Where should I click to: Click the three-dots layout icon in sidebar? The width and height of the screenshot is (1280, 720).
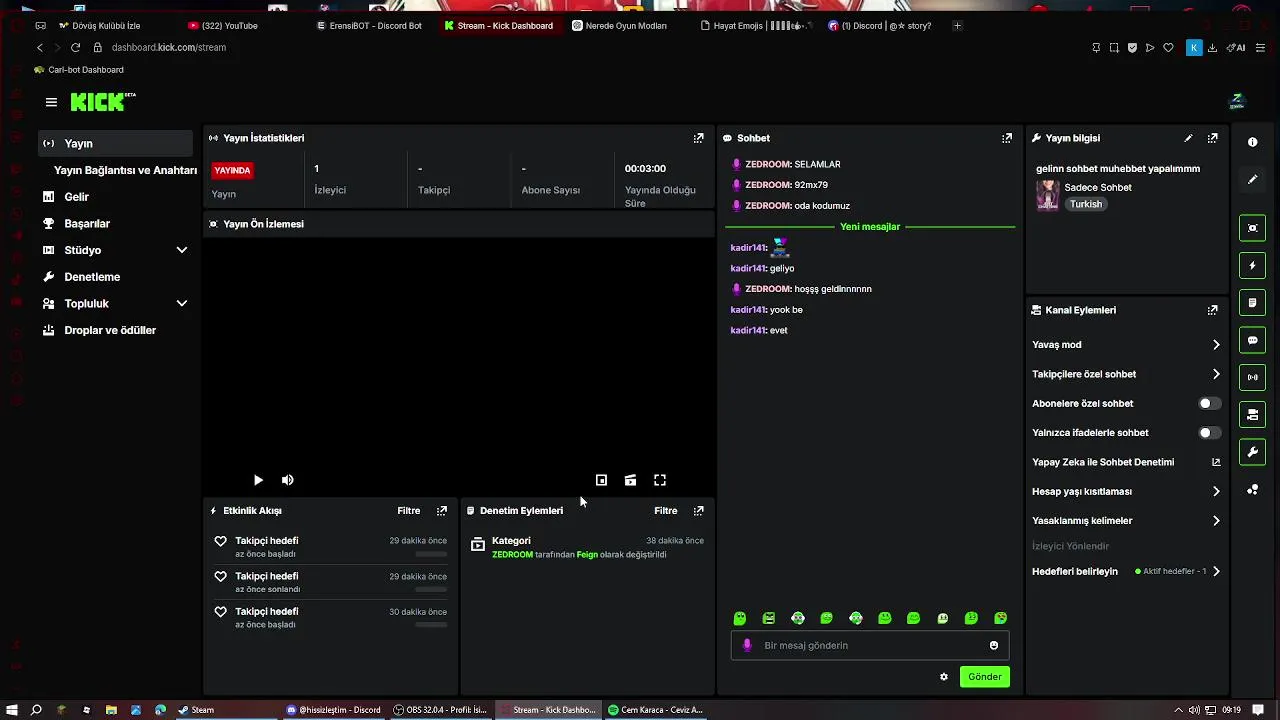click(1253, 490)
